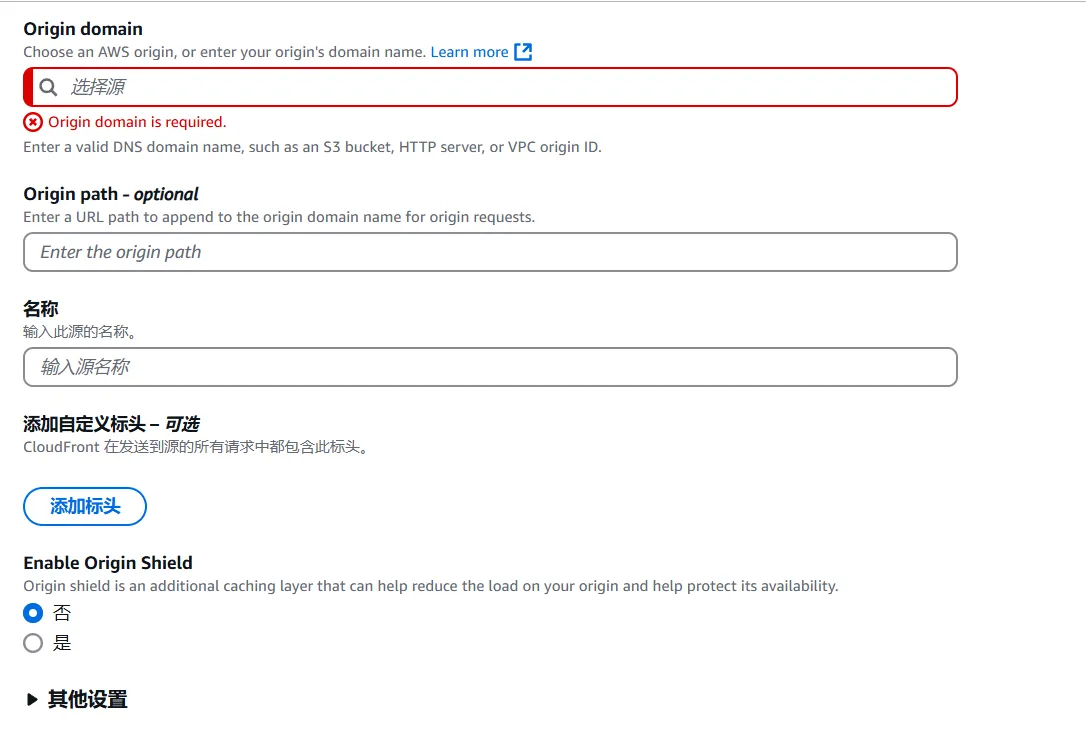
Task: Click the 其他设置 section title text
Action: tap(88, 700)
